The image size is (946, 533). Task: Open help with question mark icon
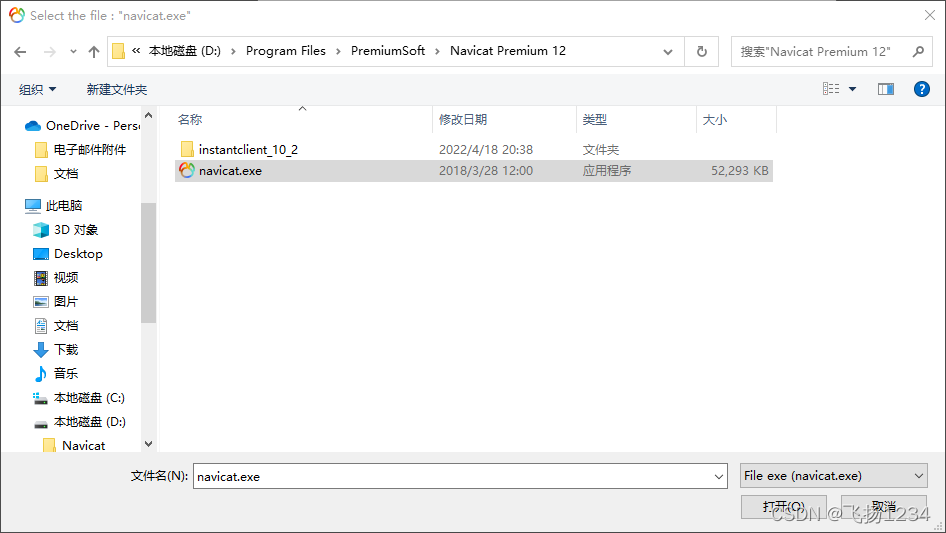(x=921, y=89)
